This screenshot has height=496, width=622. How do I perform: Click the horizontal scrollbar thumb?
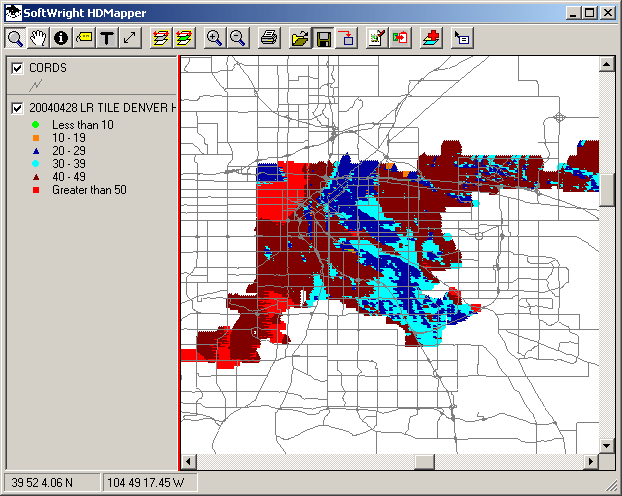[x=424, y=461]
